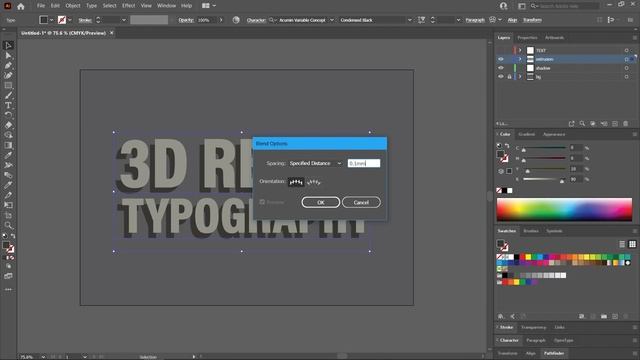Image resolution: width=640 pixels, height=360 pixels.
Task: Pick the Eraser tool in toolbar
Action: [x=8, y=125]
